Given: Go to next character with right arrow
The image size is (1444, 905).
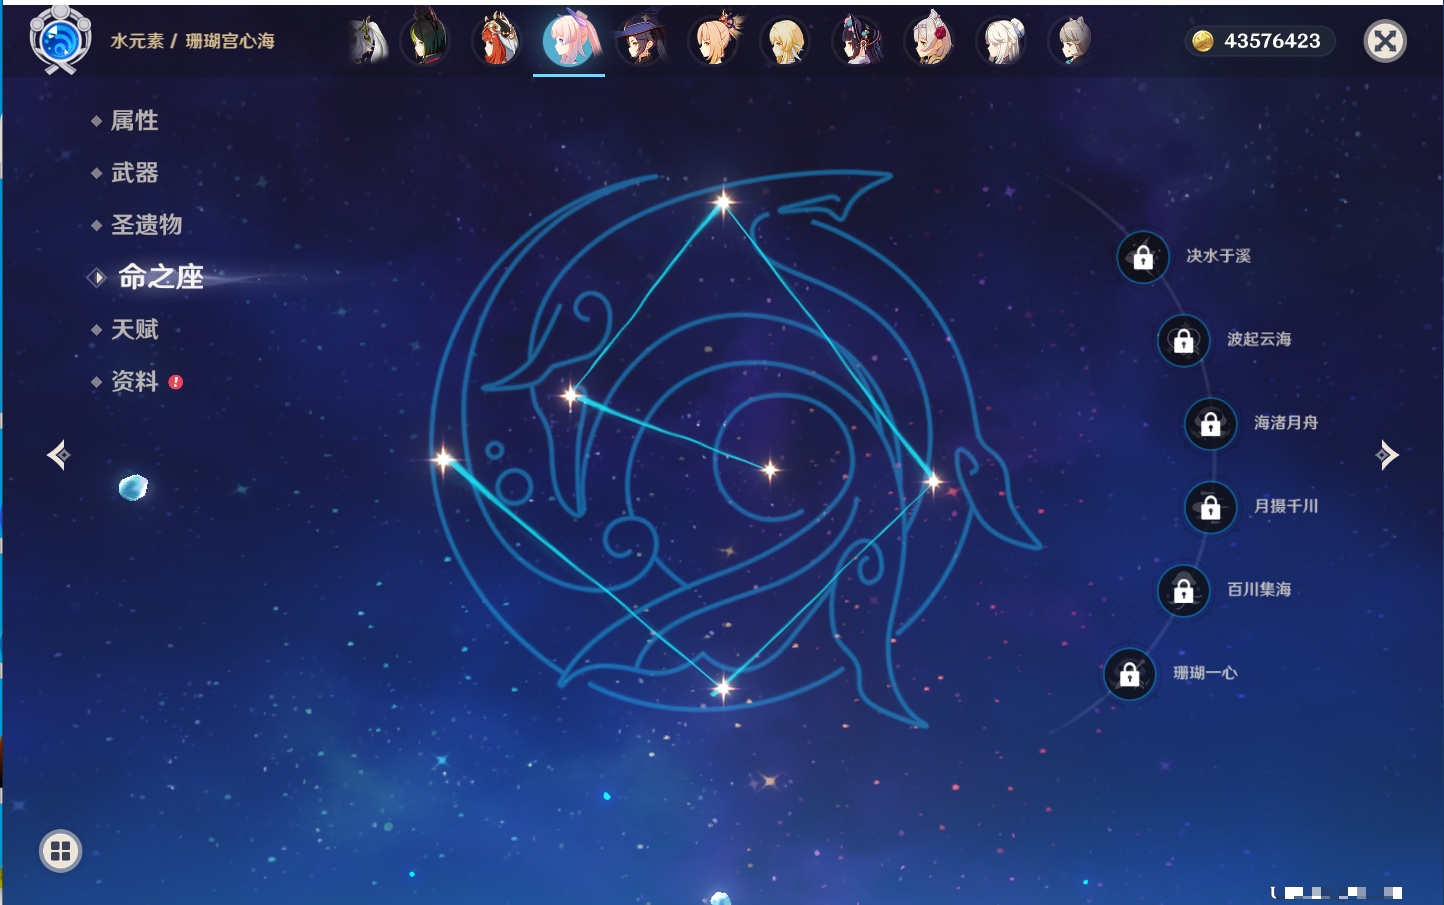Looking at the screenshot, I should click(1387, 455).
